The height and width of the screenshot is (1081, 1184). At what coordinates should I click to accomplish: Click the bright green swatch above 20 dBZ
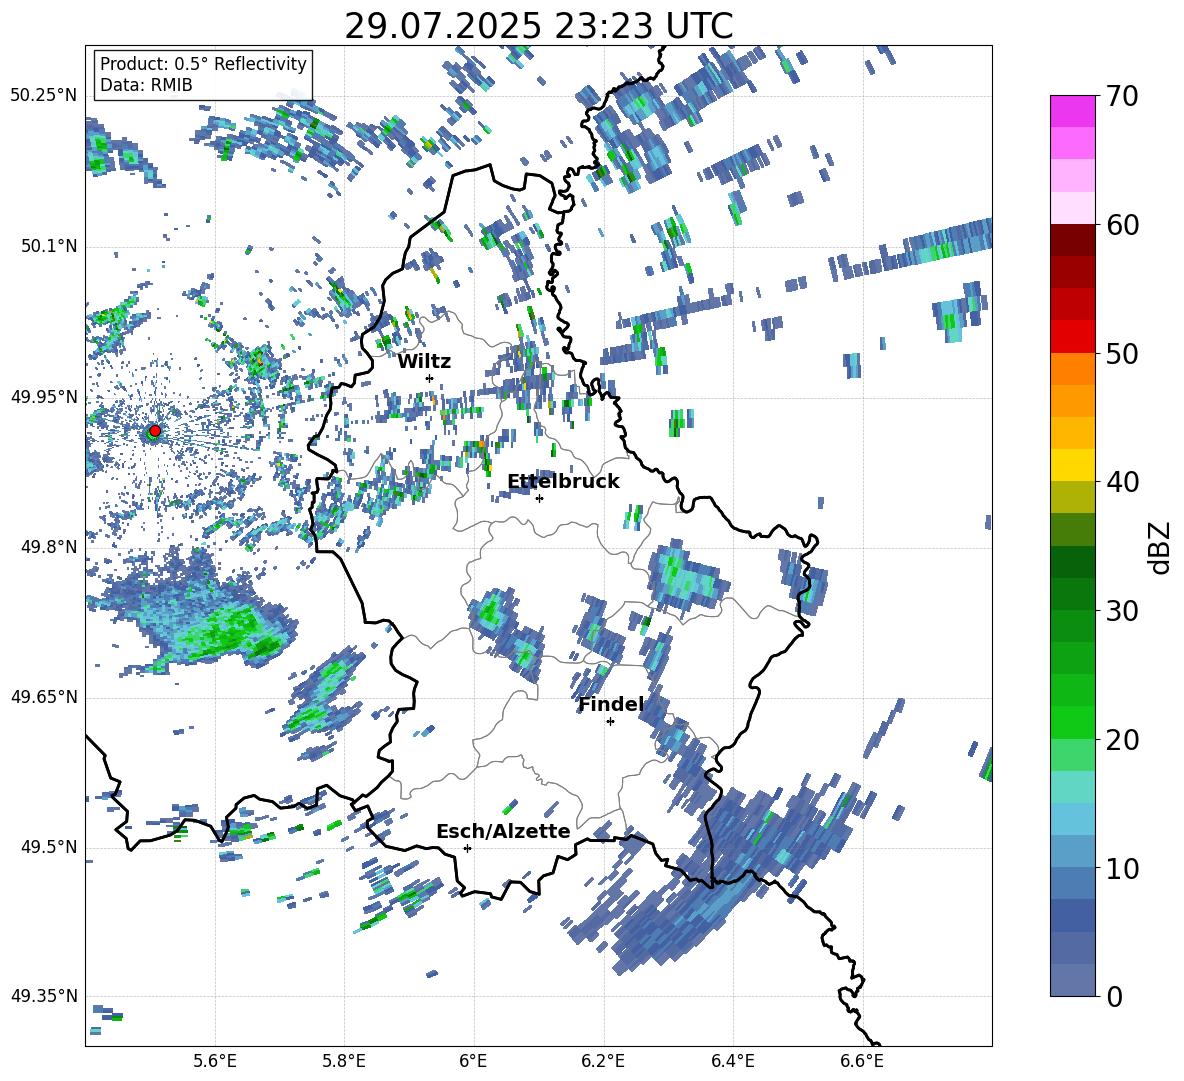tap(1072, 722)
